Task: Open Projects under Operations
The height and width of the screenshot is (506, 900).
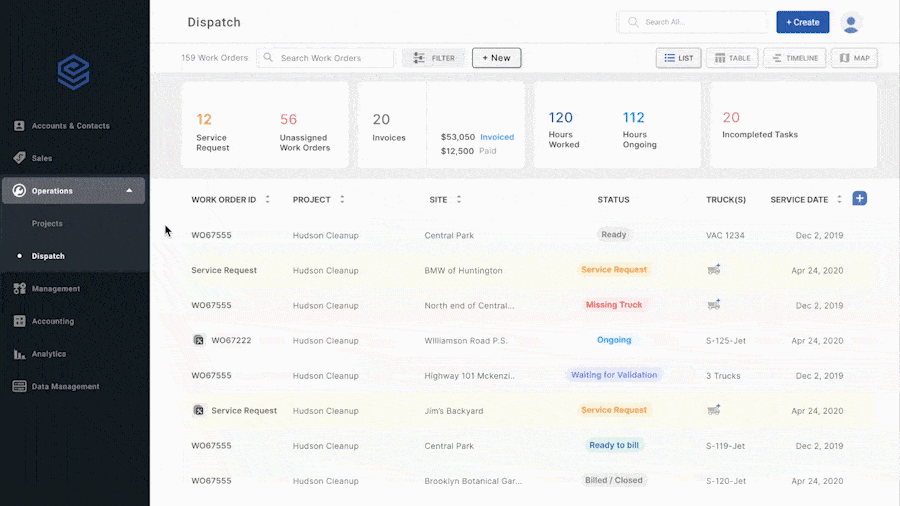Action: (47, 224)
